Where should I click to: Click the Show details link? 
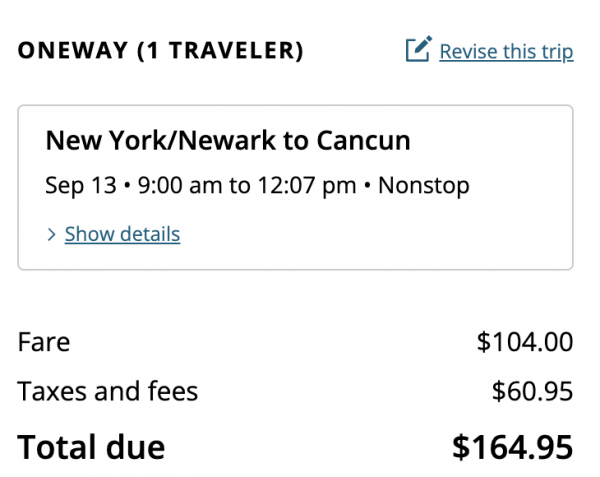[x=122, y=235]
